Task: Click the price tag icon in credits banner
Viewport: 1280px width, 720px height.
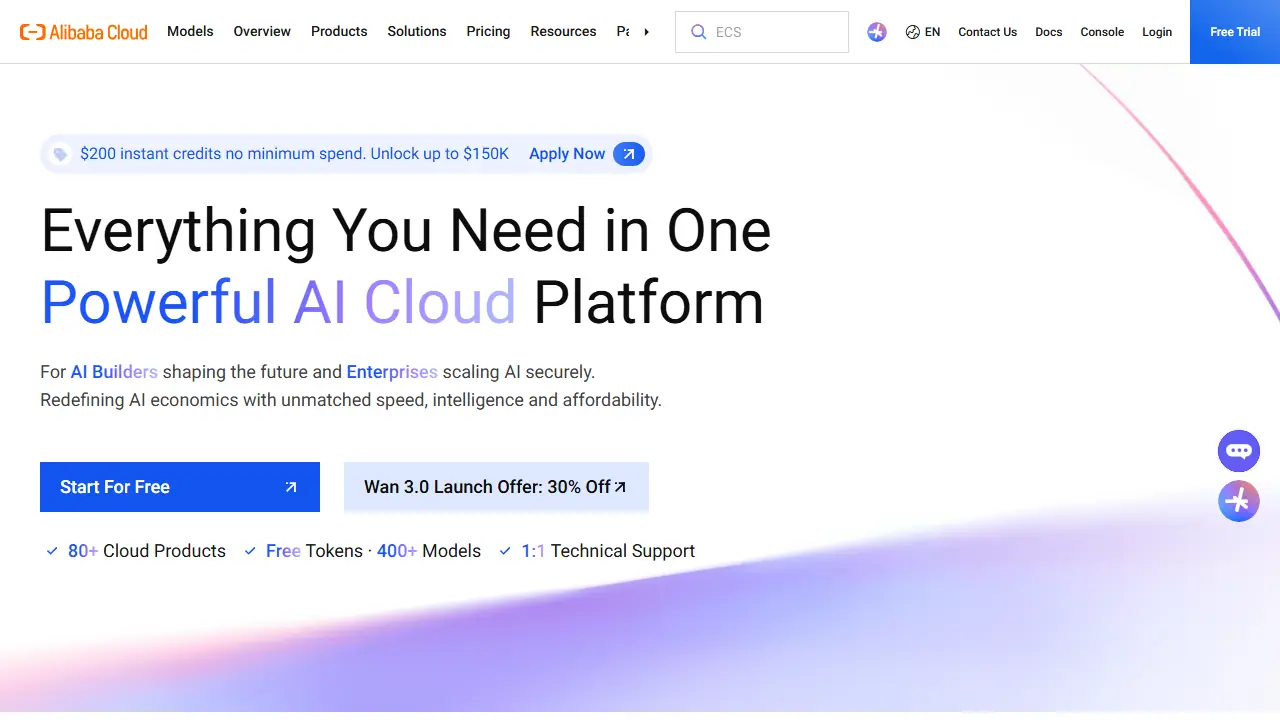Action: point(60,154)
